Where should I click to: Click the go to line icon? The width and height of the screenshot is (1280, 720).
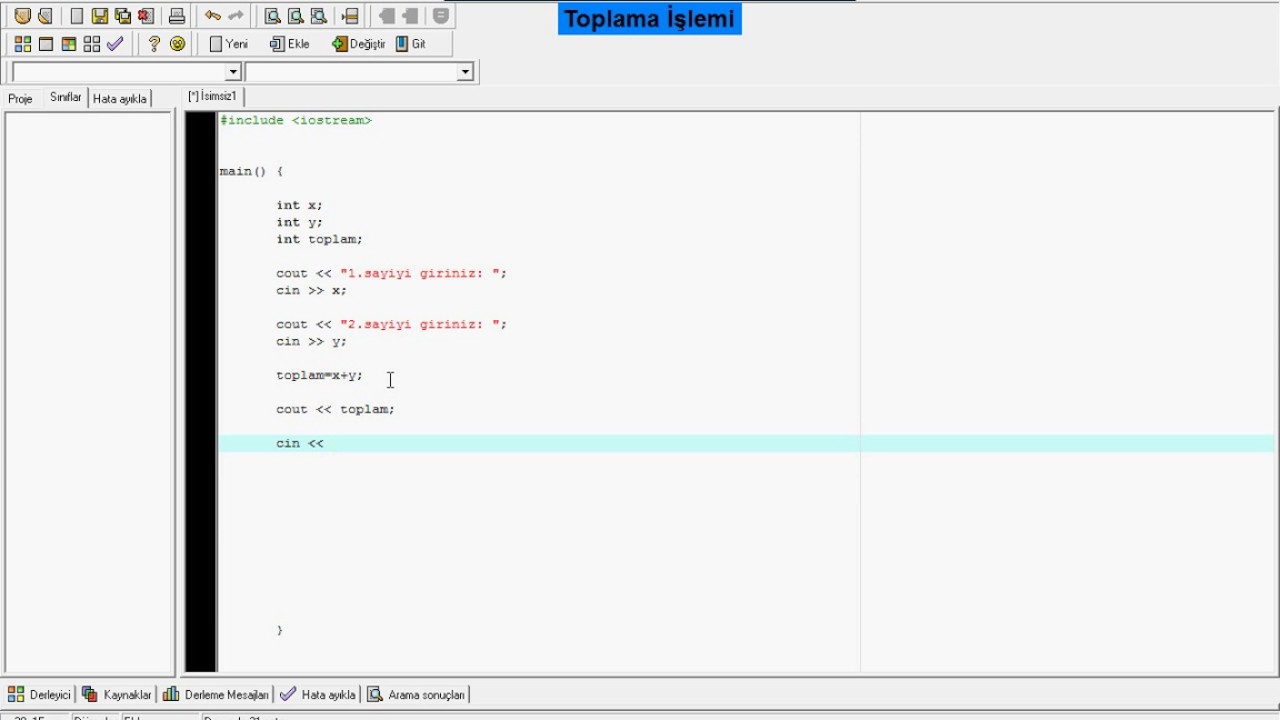350,16
